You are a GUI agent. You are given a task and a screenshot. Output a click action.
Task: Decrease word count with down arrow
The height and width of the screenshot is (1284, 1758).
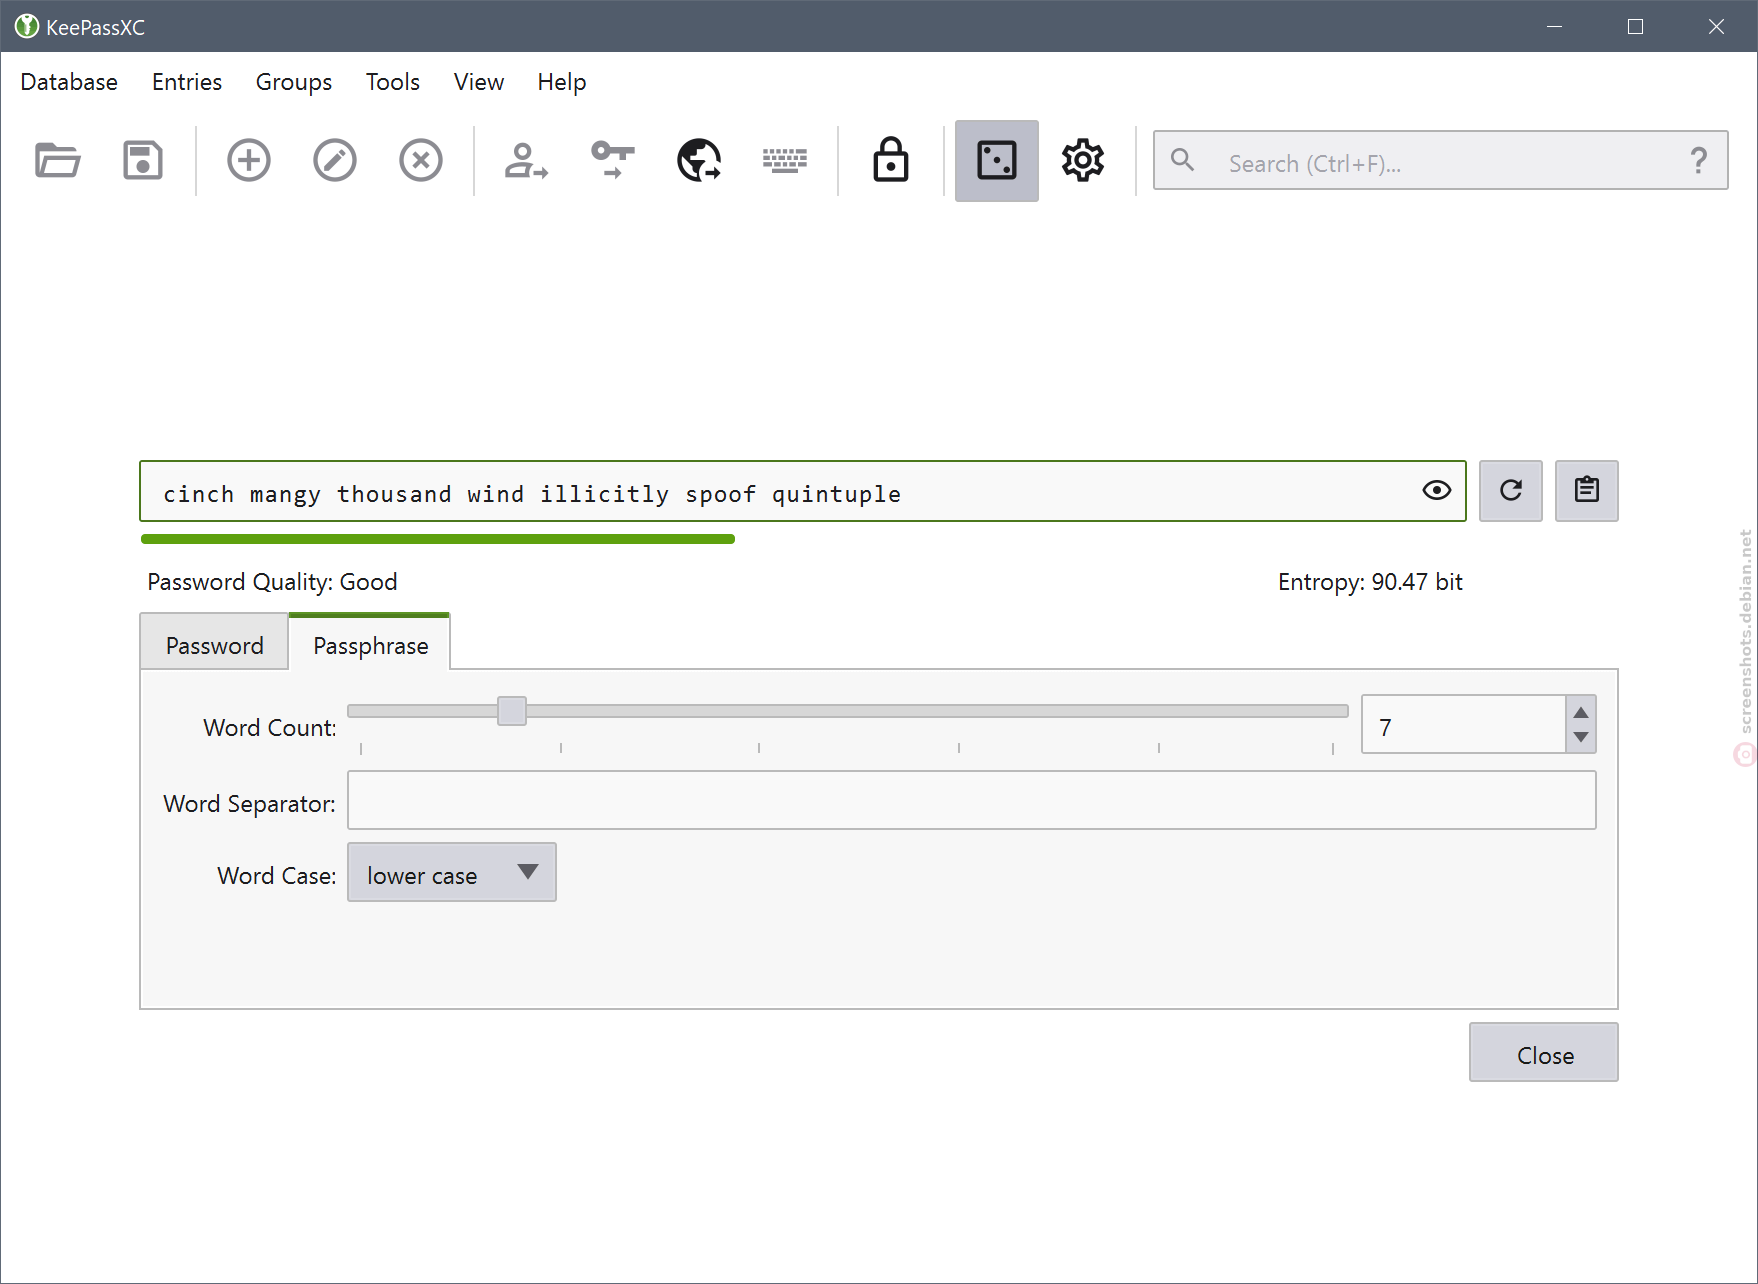click(1581, 737)
